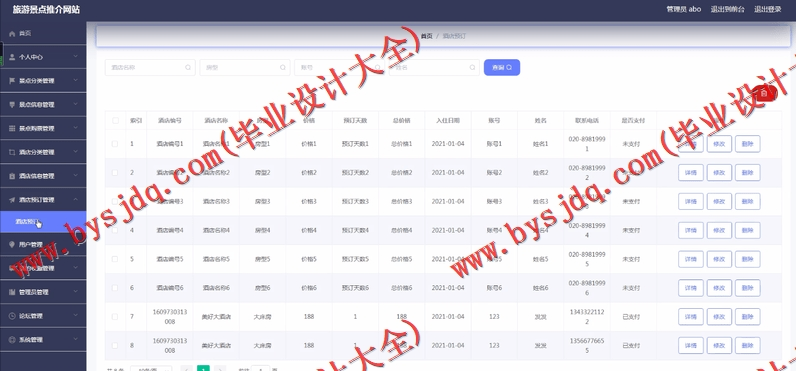Click the icon beside 景点信息管理
796x371 pixels.
(x=12, y=105)
